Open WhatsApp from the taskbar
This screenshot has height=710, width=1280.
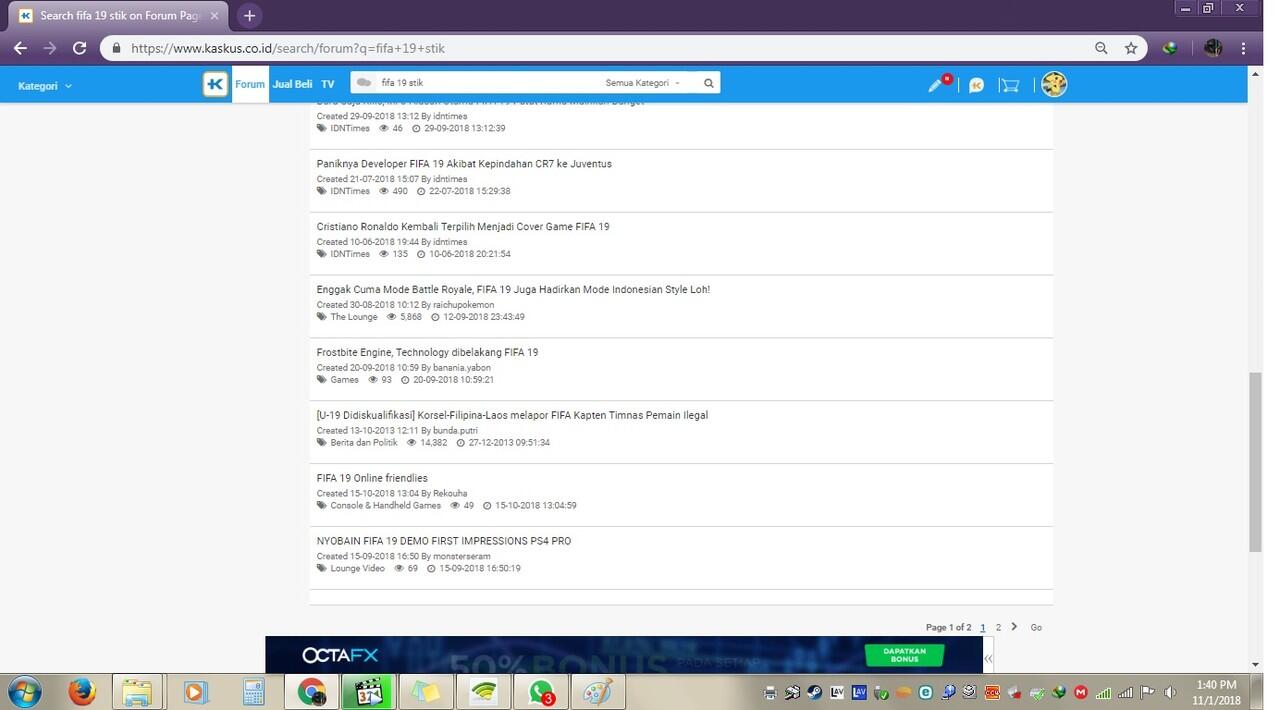pos(541,691)
